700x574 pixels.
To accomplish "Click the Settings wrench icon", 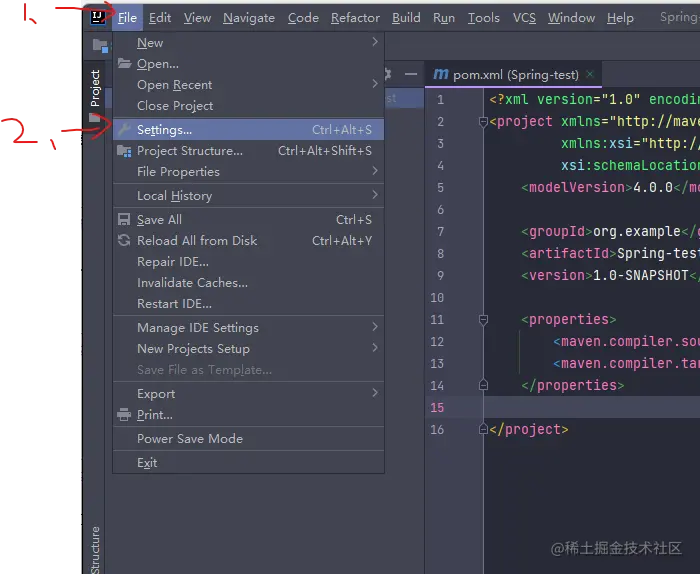I will [x=124, y=130].
